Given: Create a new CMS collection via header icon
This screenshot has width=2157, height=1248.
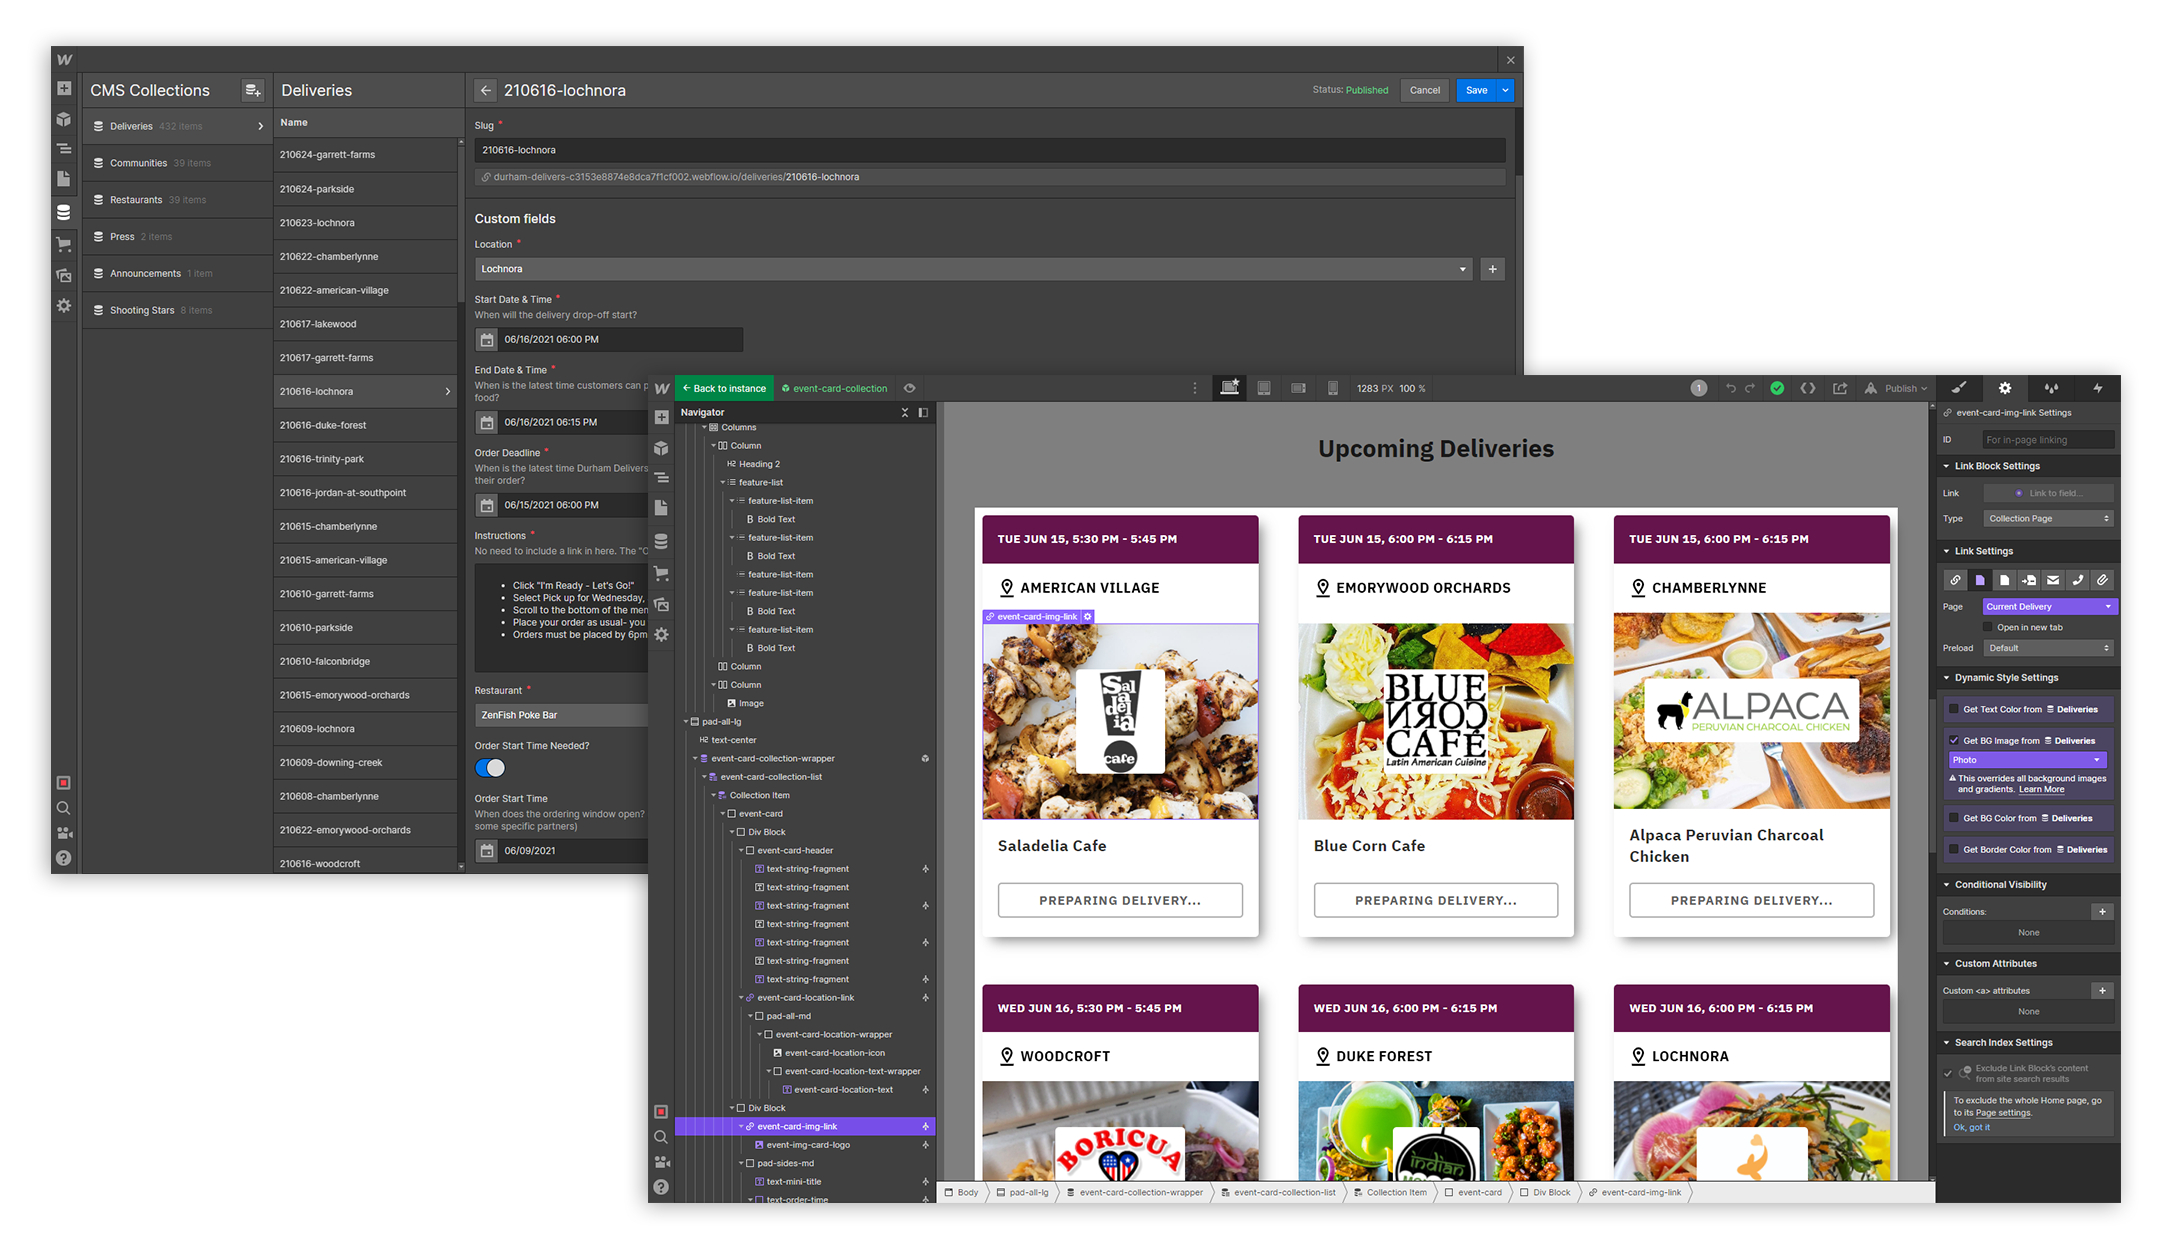Looking at the screenshot, I should (253, 90).
